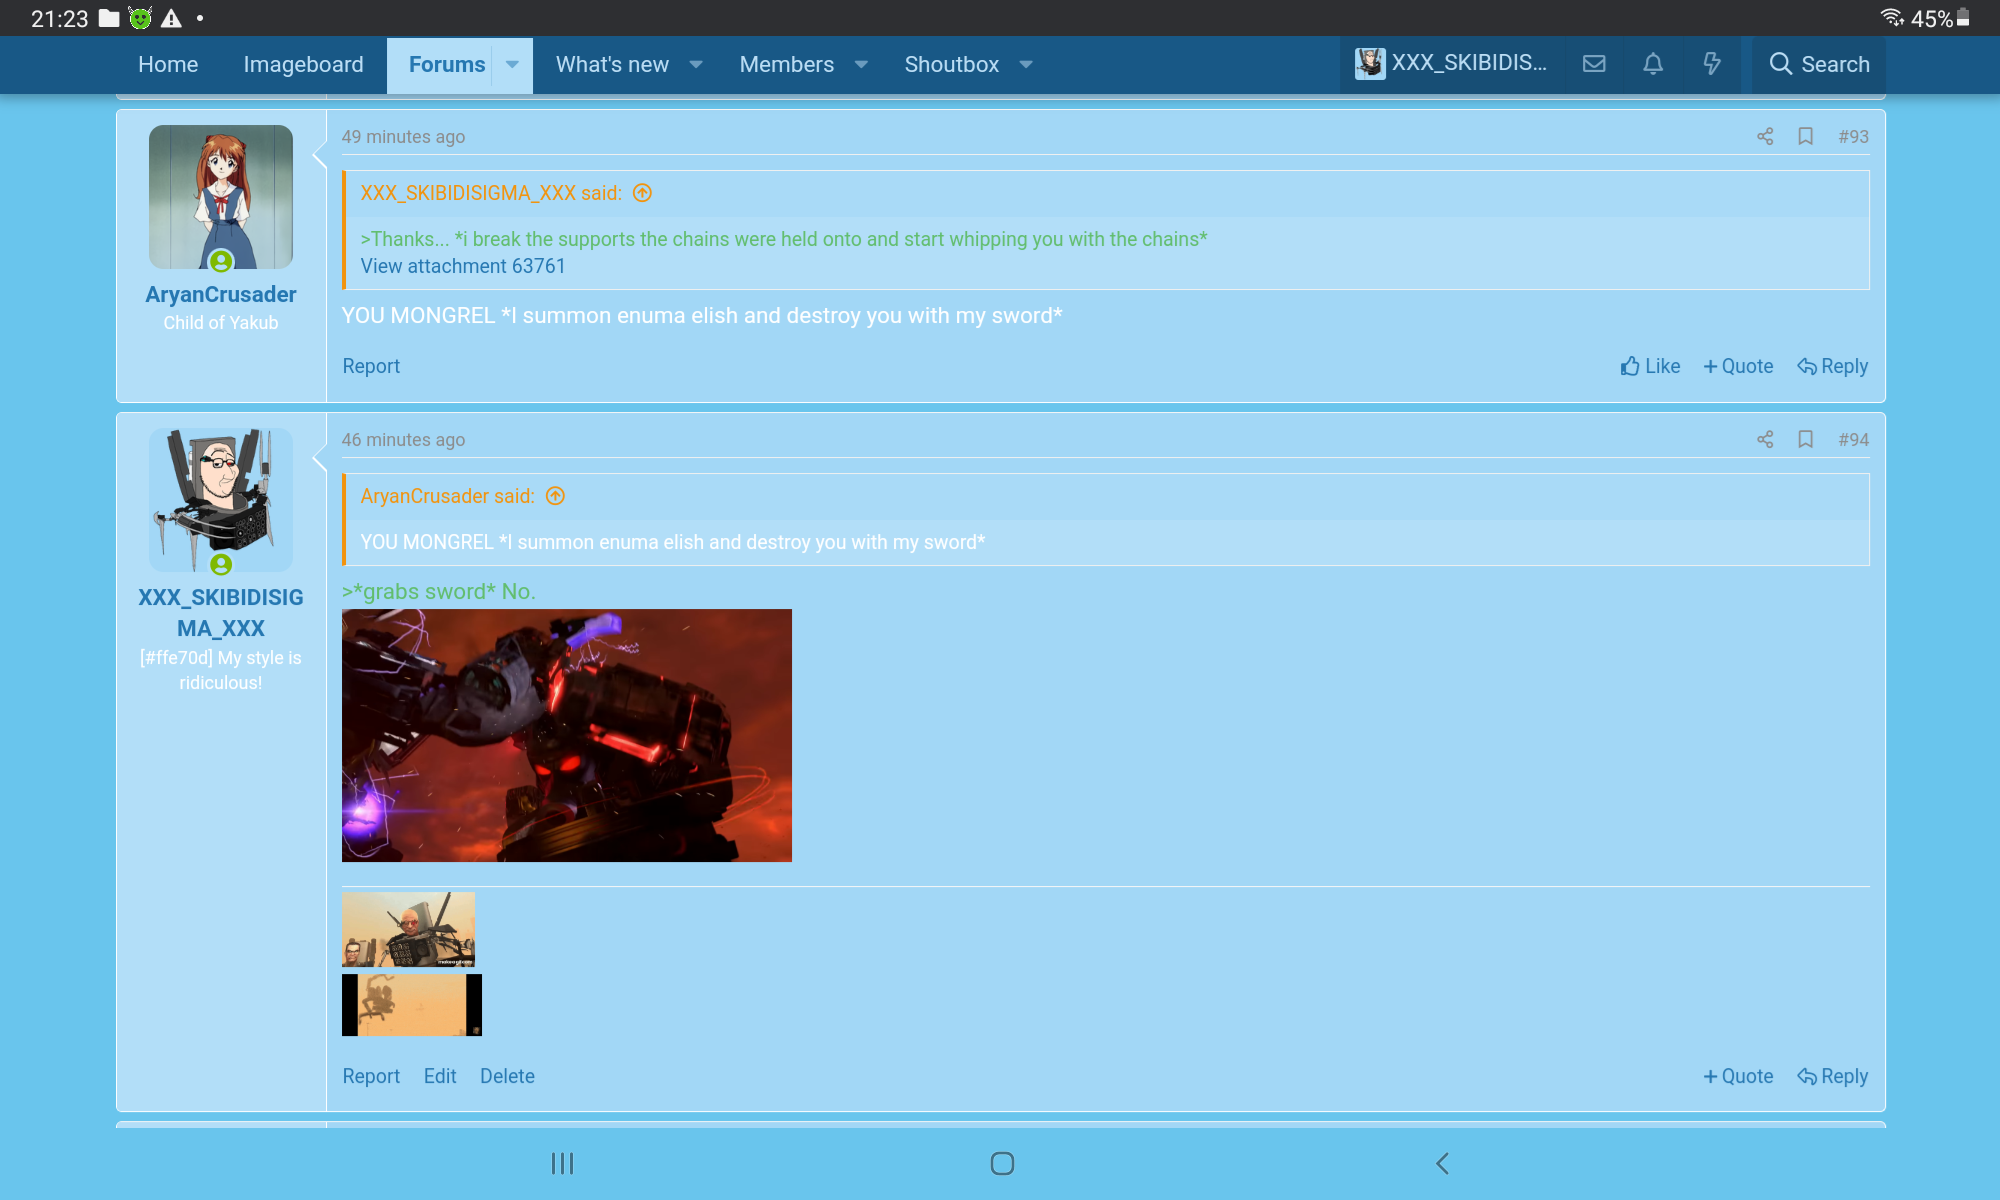Jump to AryanCrusader quoted post arrow
This screenshot has height=1200, width=2000.
[x=555, y=496]
